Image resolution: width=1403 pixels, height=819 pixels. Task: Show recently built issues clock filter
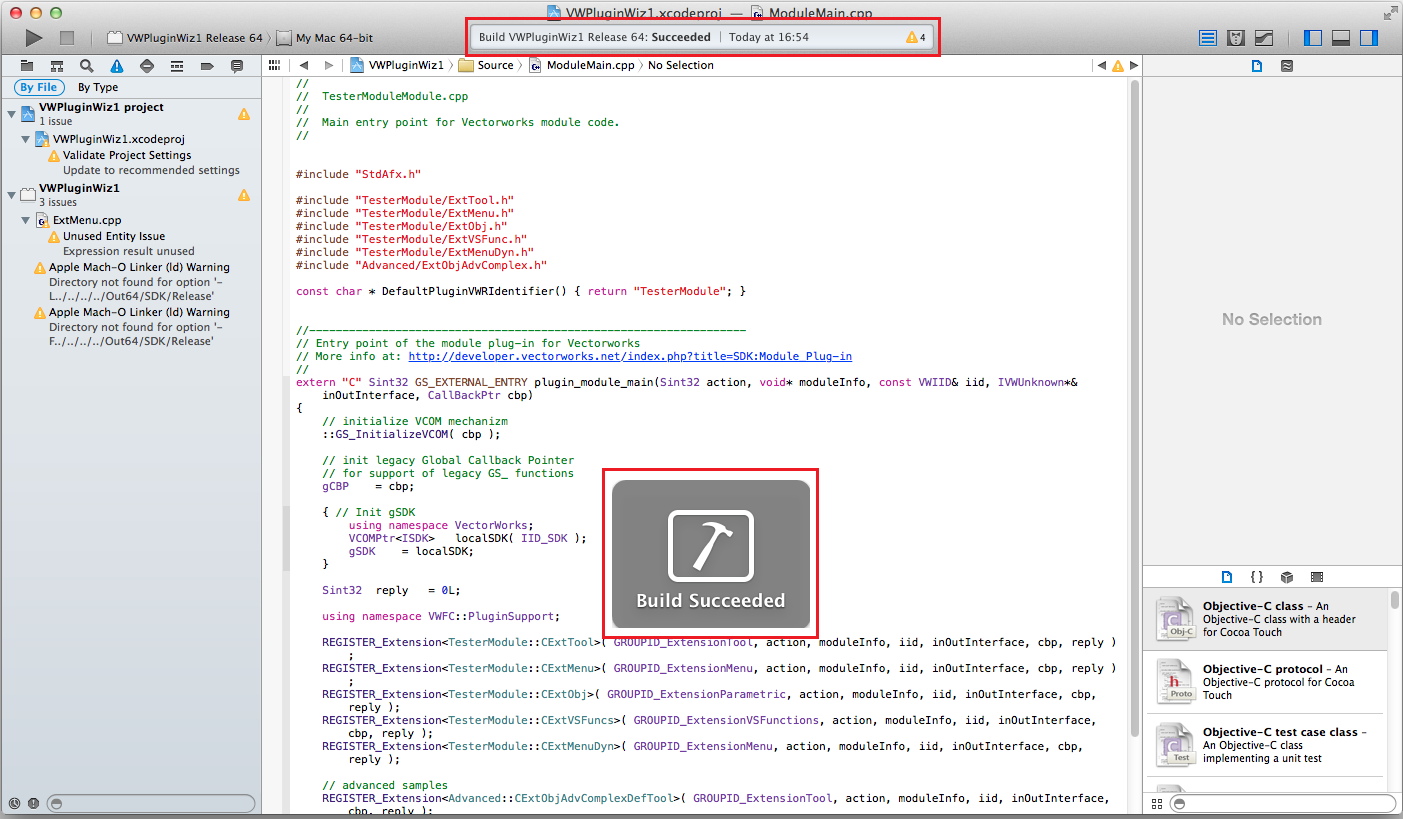coord(14,803)
